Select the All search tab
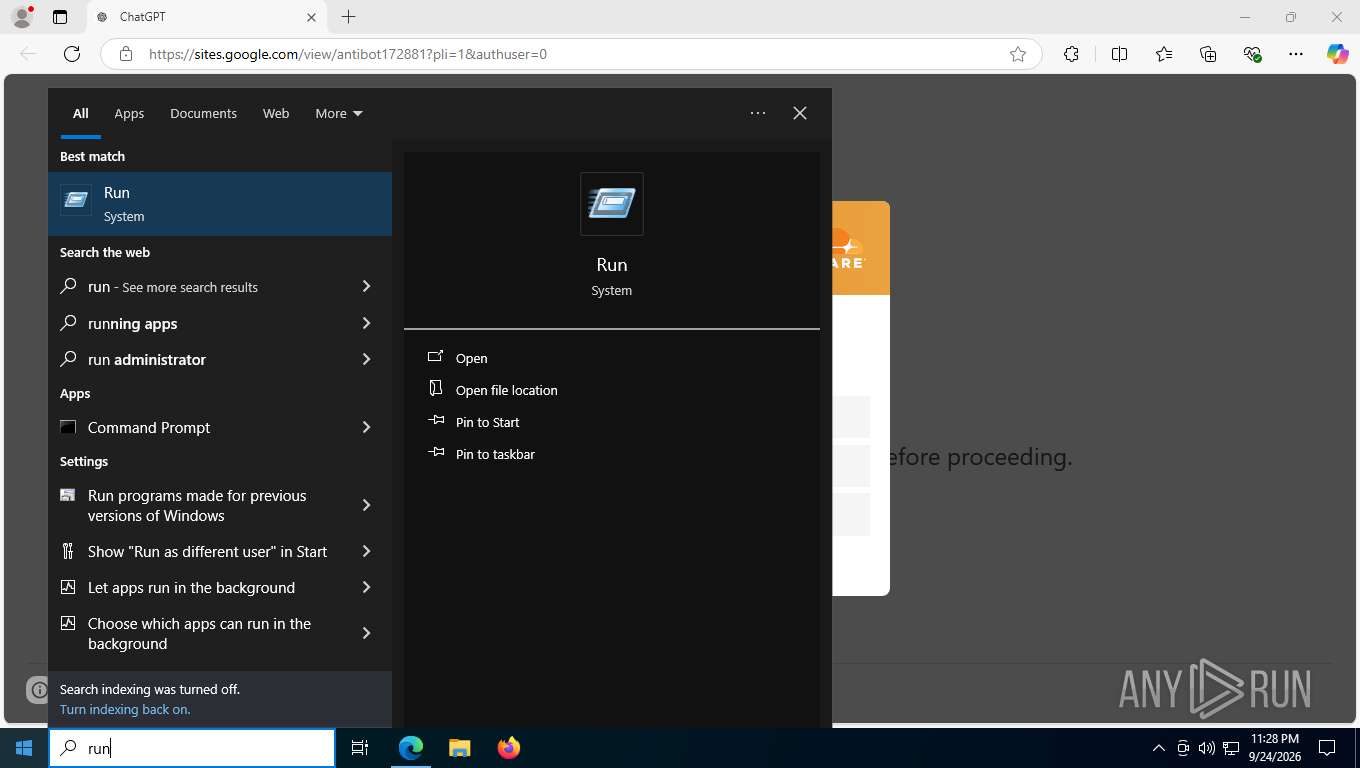The width and height of the screenshot is (1360, 768). 80,113
